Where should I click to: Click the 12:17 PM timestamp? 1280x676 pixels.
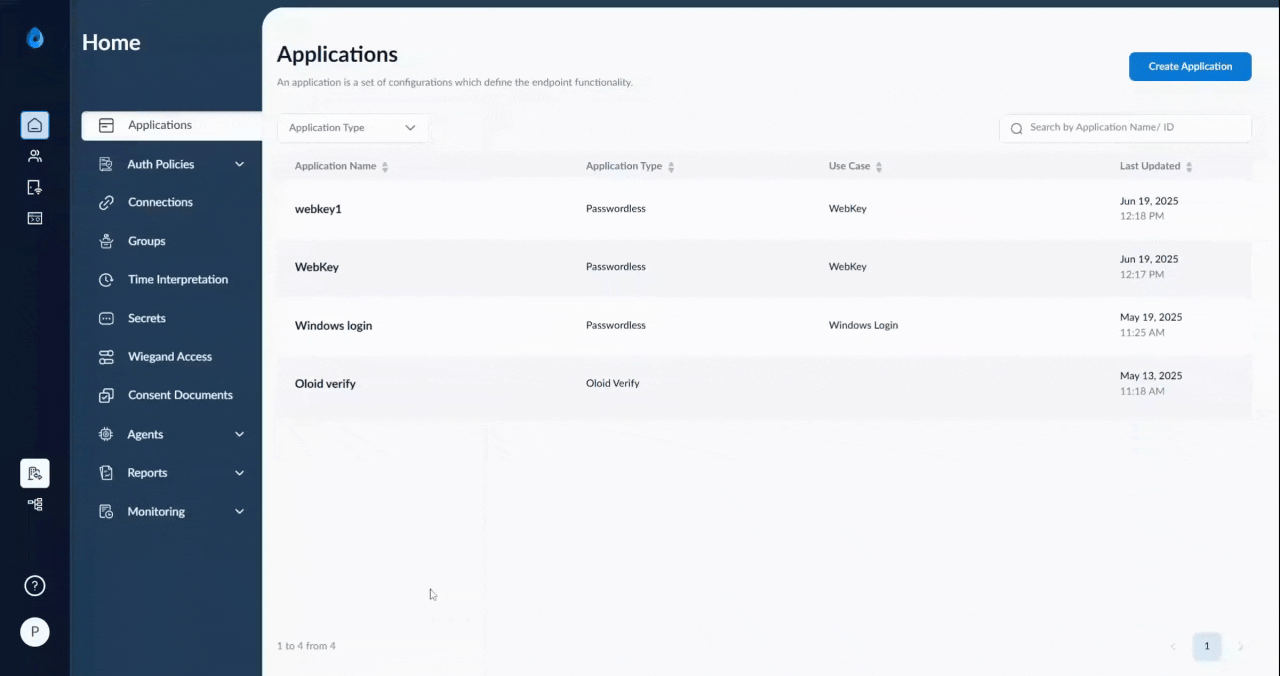pyautogui.click(x=1142, y=274)
